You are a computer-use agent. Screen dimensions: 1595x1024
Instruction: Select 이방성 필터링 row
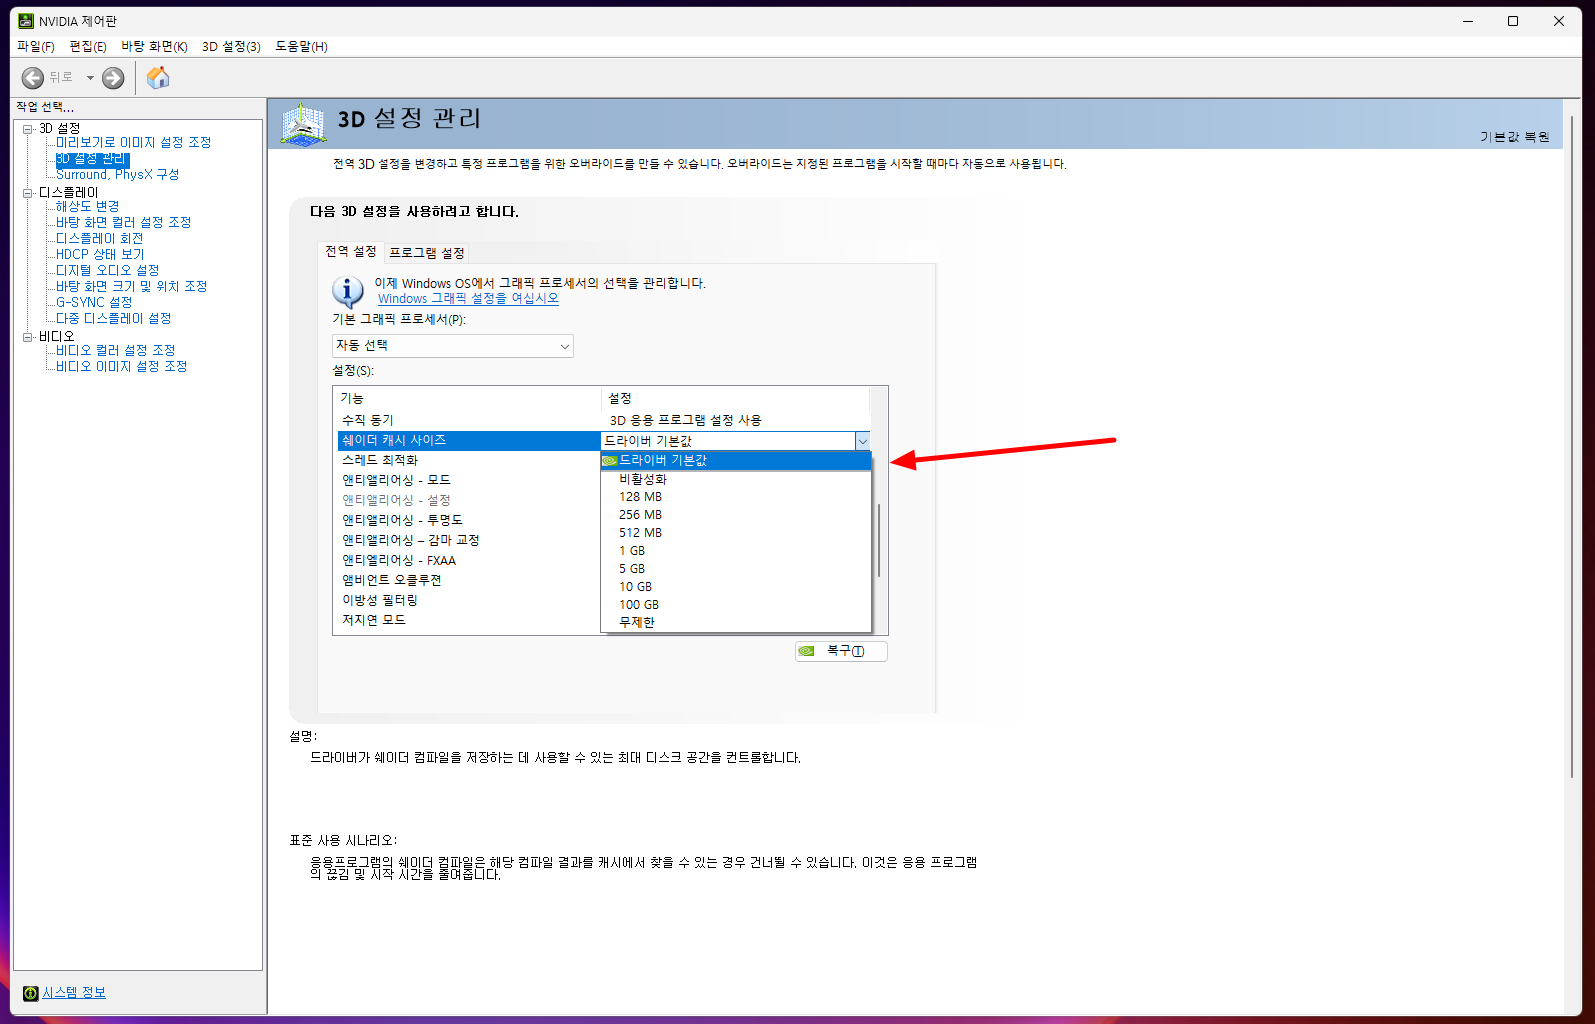pyautogui.click(x=469, y=600)
